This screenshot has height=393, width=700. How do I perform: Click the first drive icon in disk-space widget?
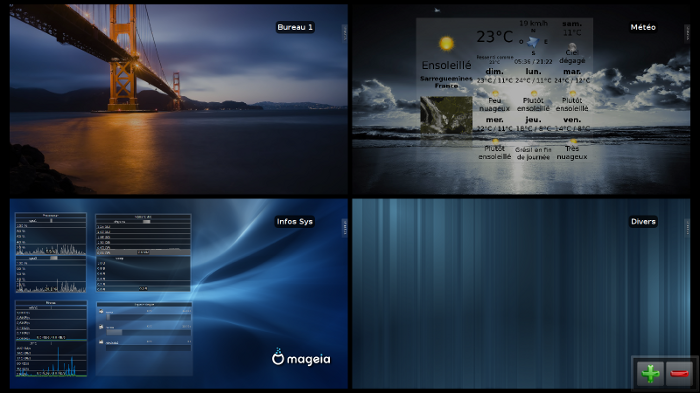pos(101,312)
